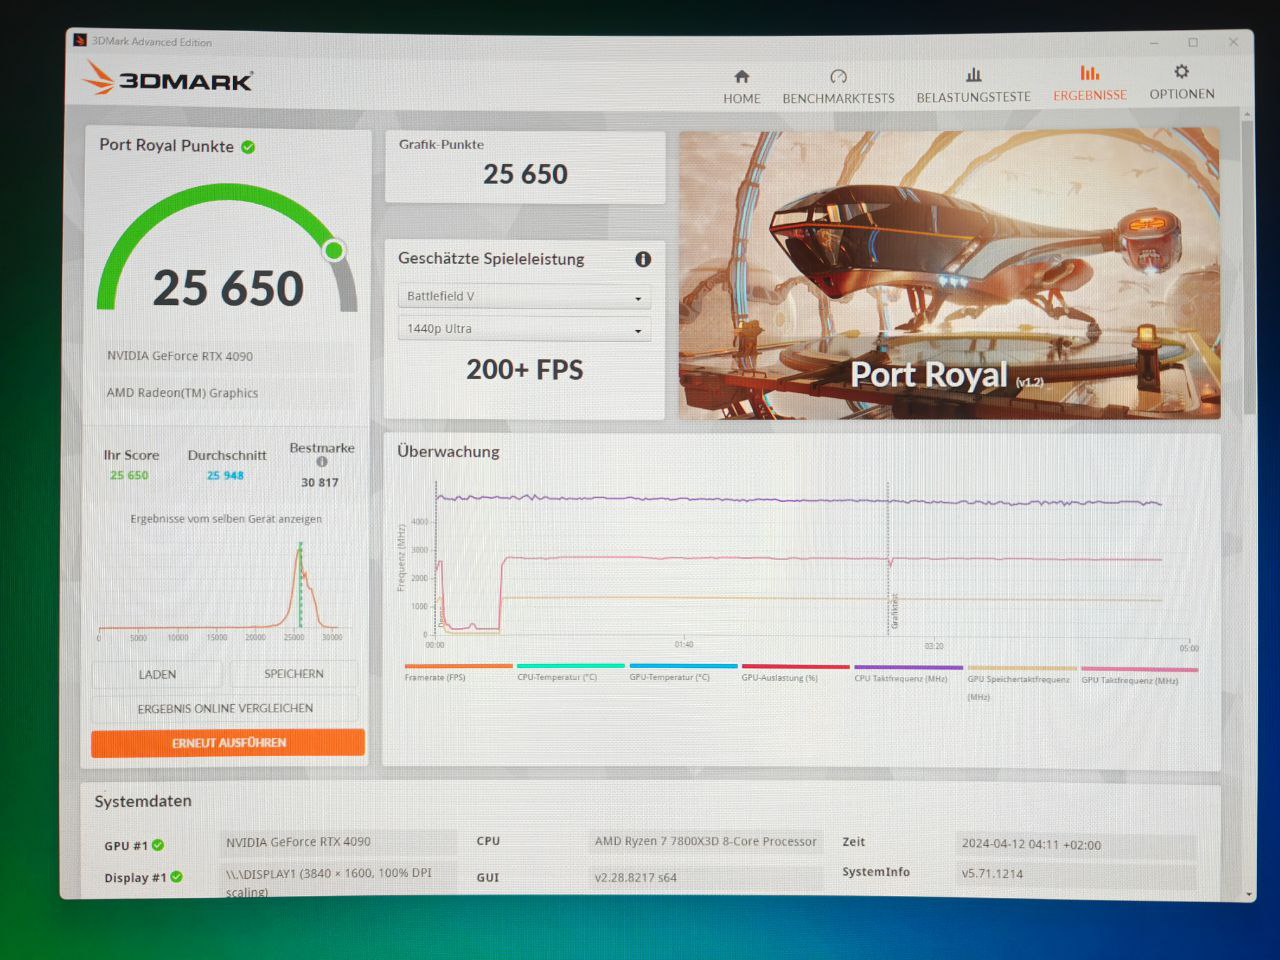Click the 200+ FPS estimate
Screen dimensions: 1280x960
[x=524, y=370]
